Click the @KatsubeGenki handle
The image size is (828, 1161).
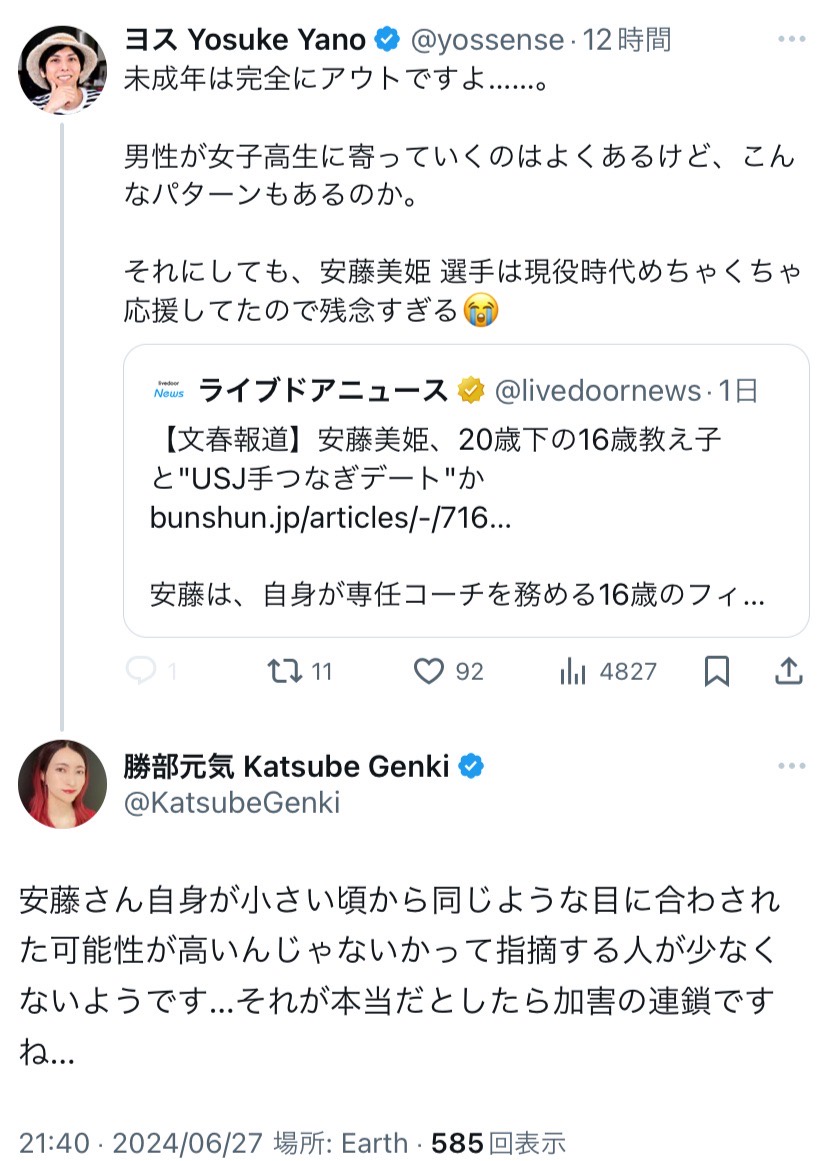pos(232,802)
